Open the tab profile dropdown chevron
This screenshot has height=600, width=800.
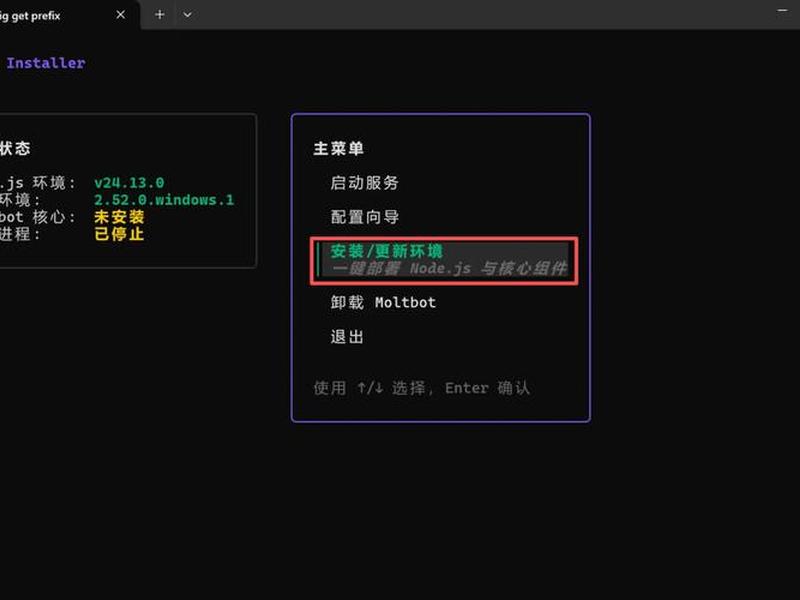[187, 15]
